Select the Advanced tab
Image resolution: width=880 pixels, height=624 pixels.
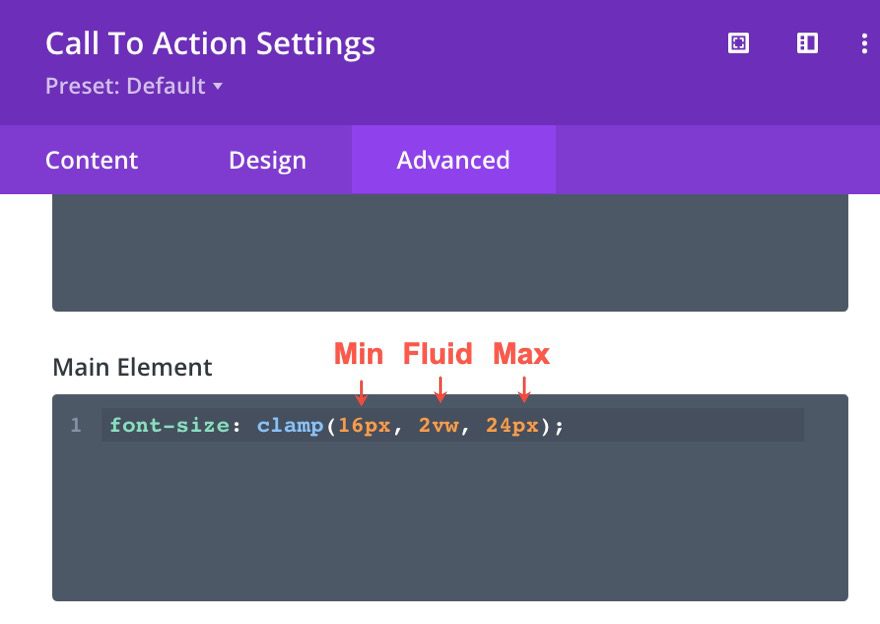pos(454,160)
